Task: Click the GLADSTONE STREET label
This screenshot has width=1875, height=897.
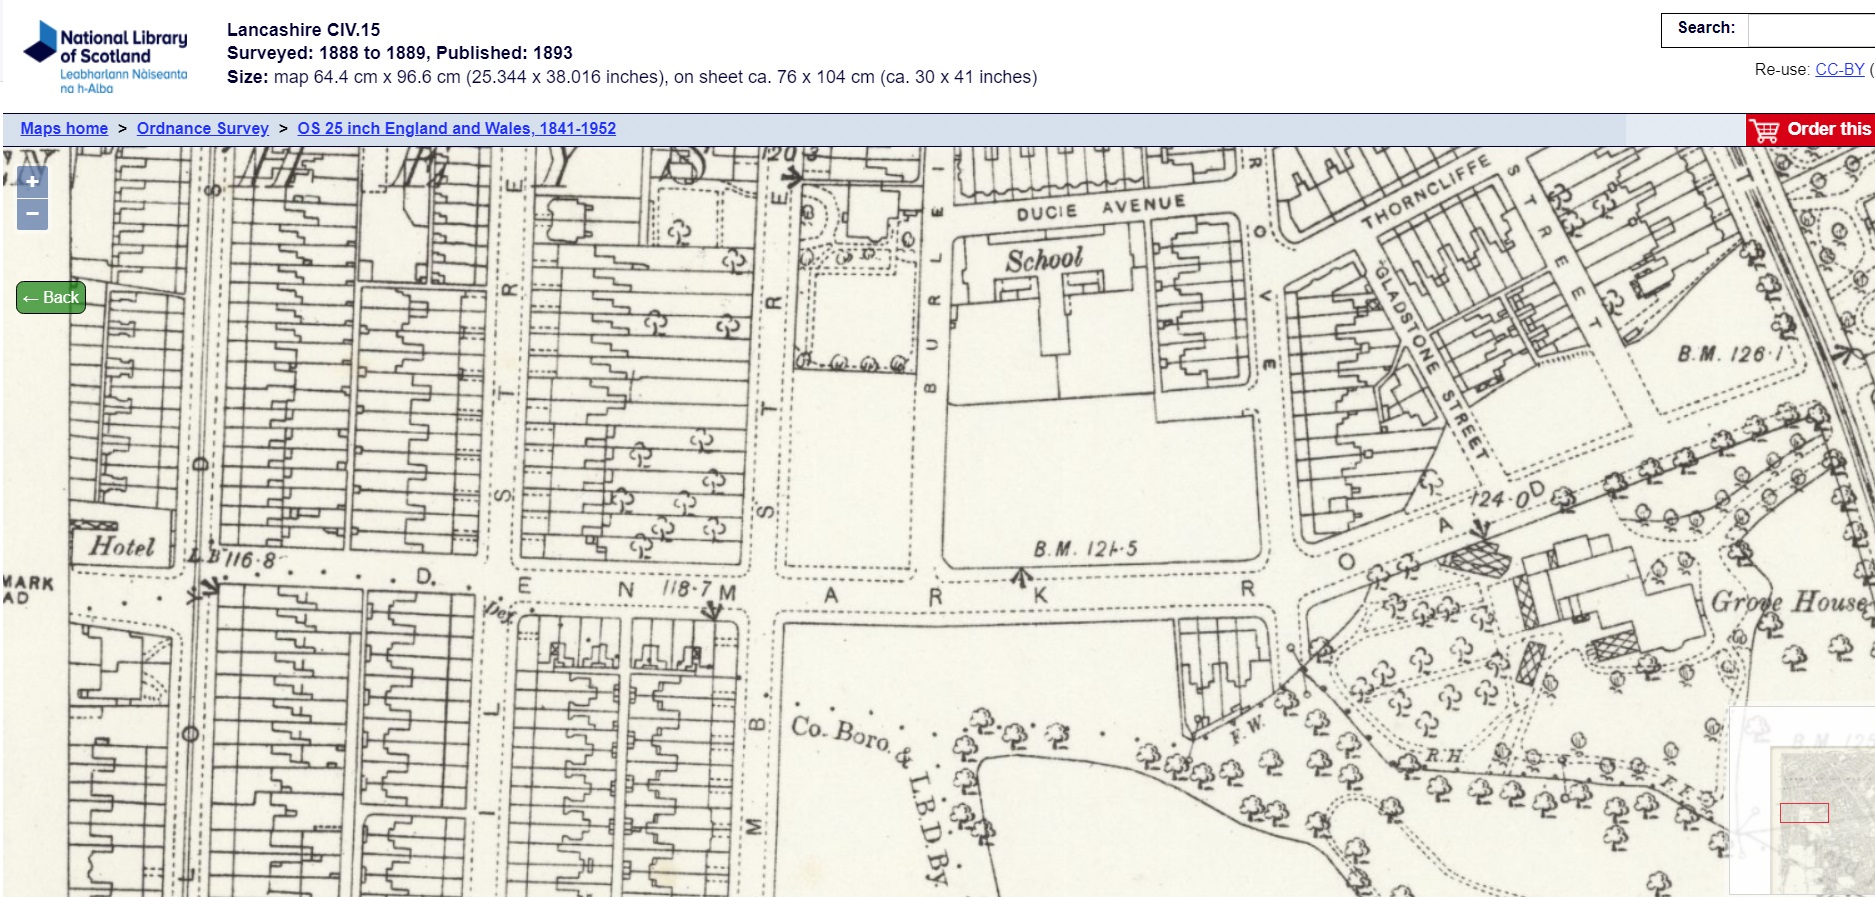Action: tap(1431, 361)
